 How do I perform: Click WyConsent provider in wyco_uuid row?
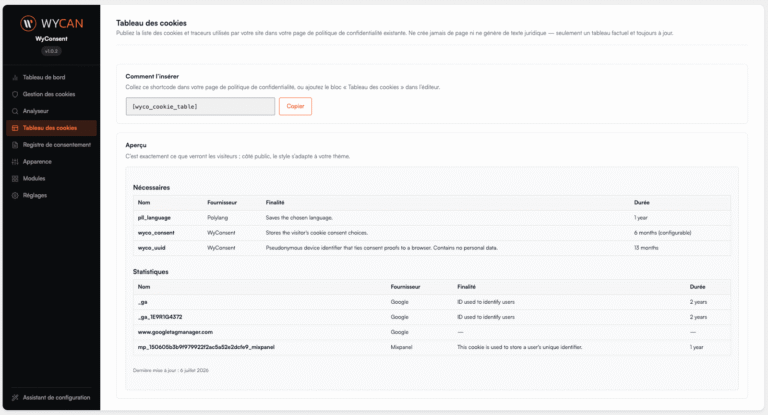click(x=221, y=248)
